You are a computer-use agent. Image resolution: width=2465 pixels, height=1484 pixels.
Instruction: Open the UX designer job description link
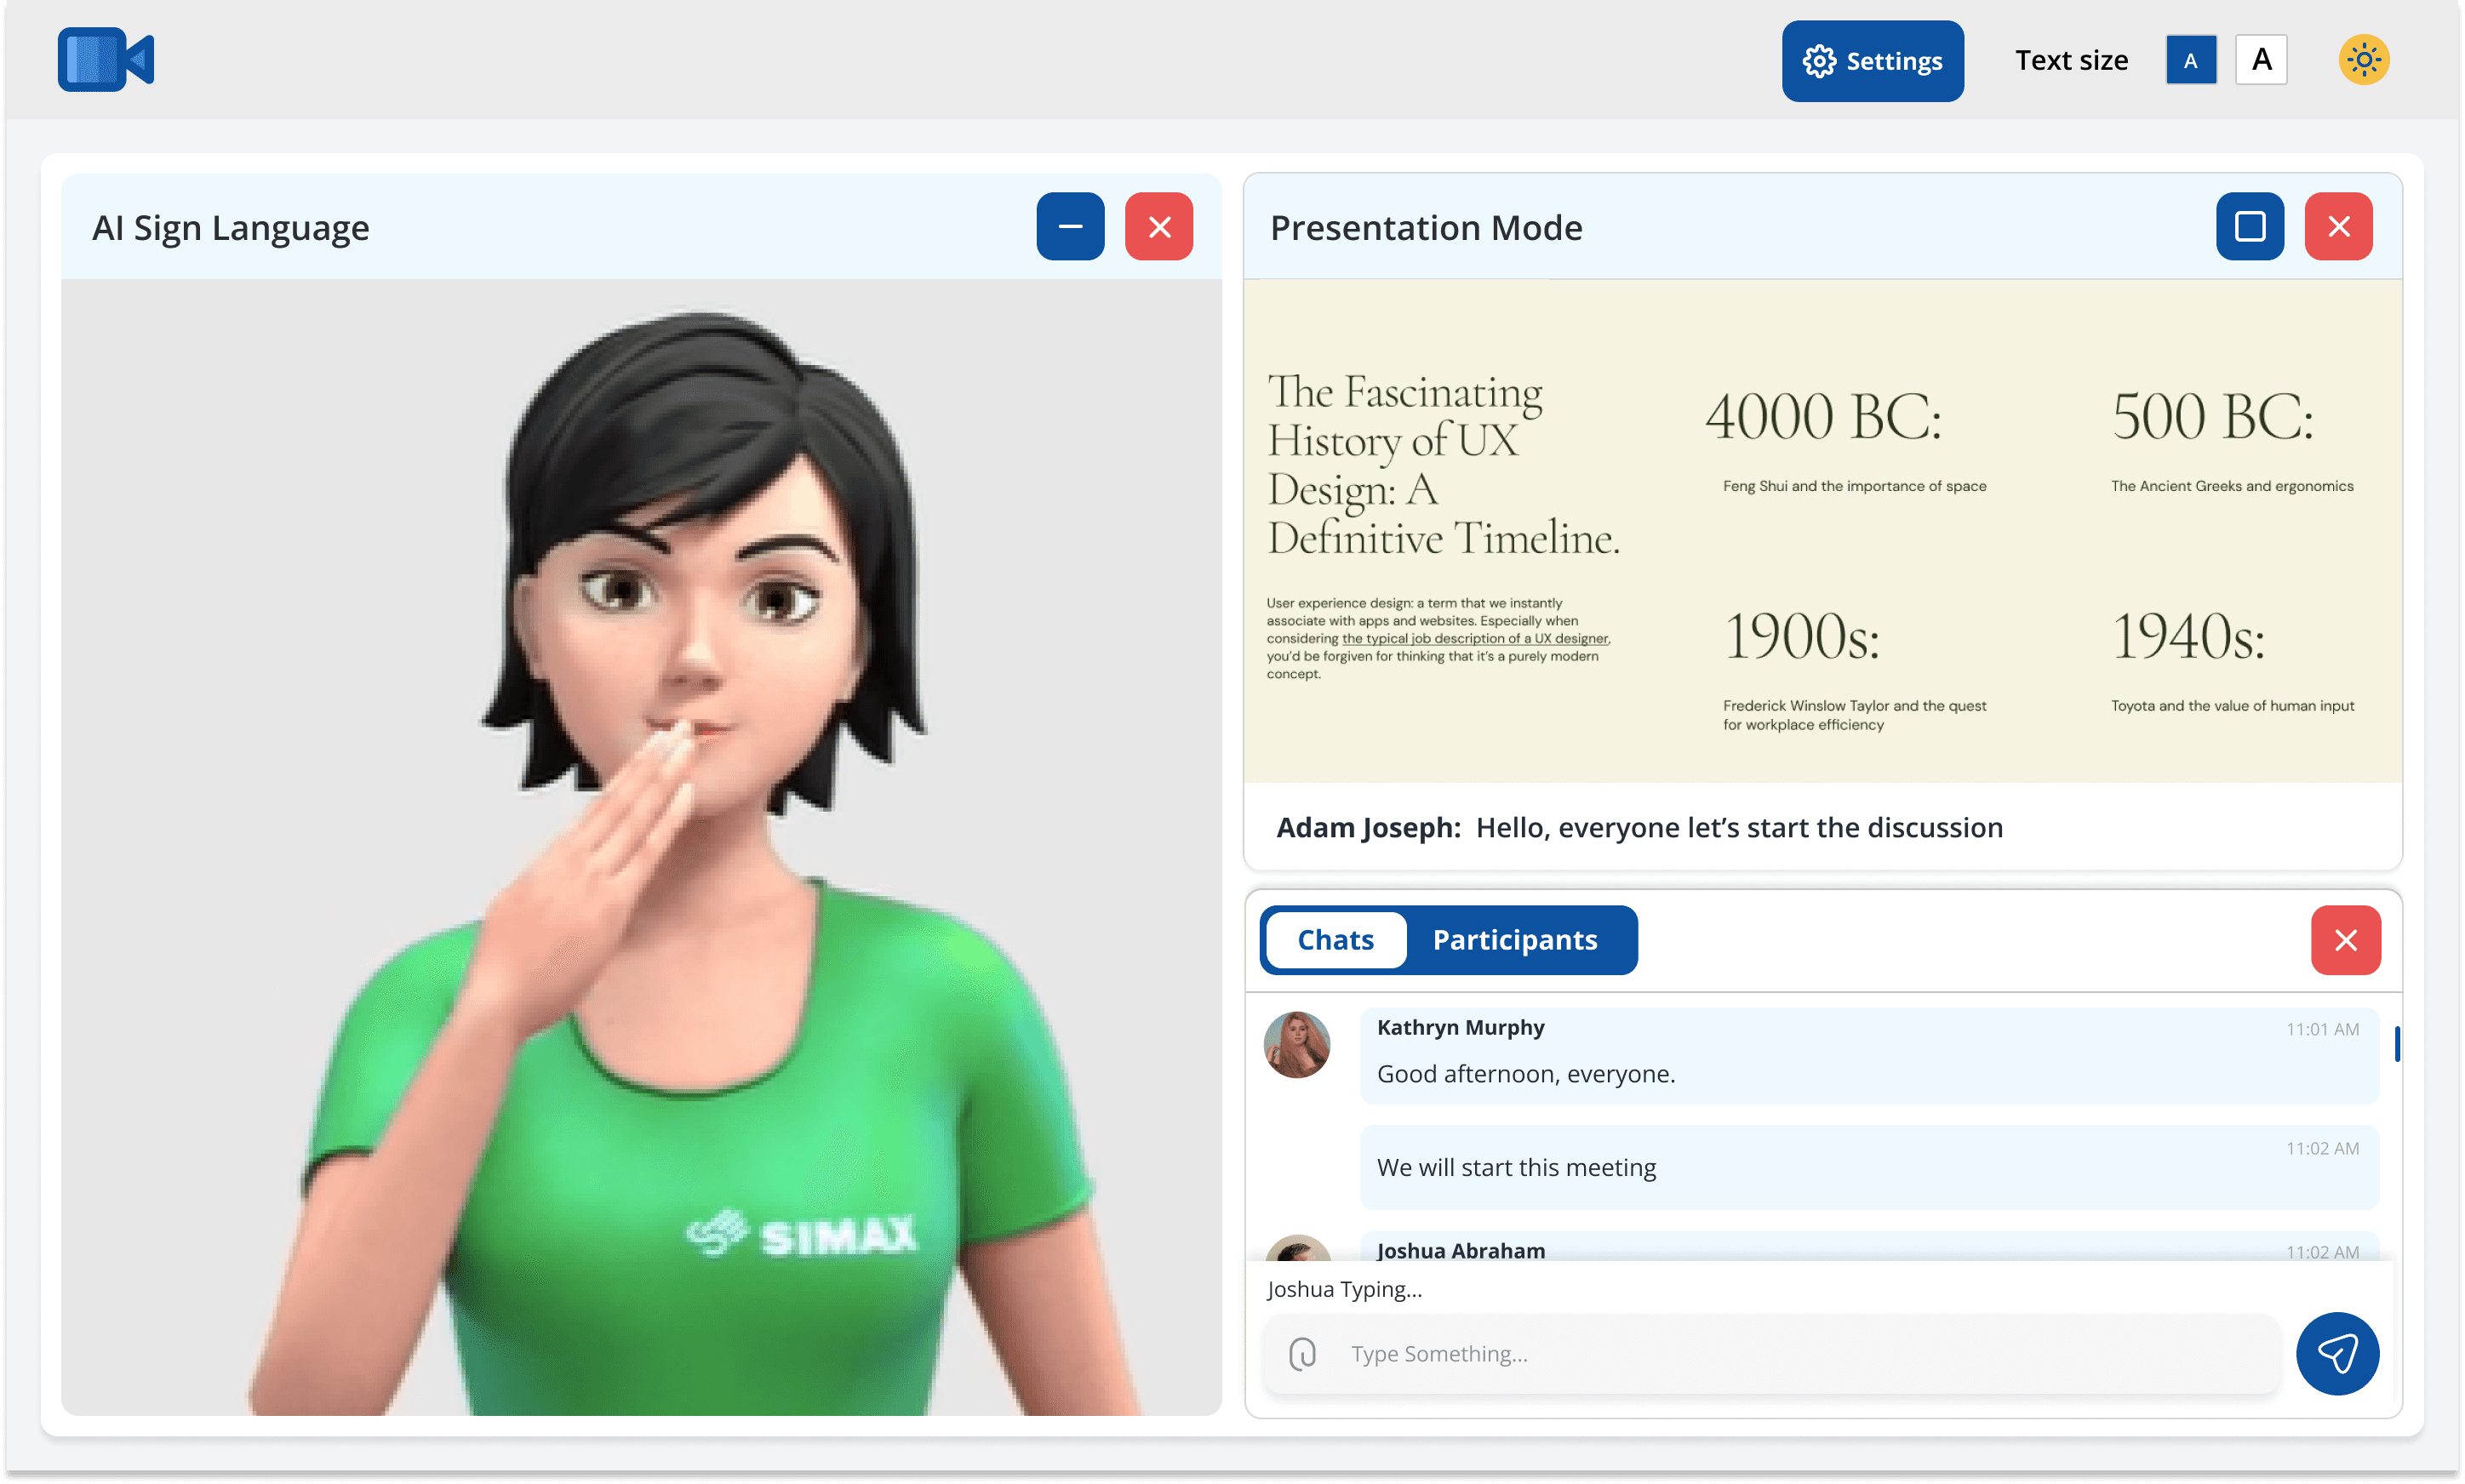[1475, 639]
